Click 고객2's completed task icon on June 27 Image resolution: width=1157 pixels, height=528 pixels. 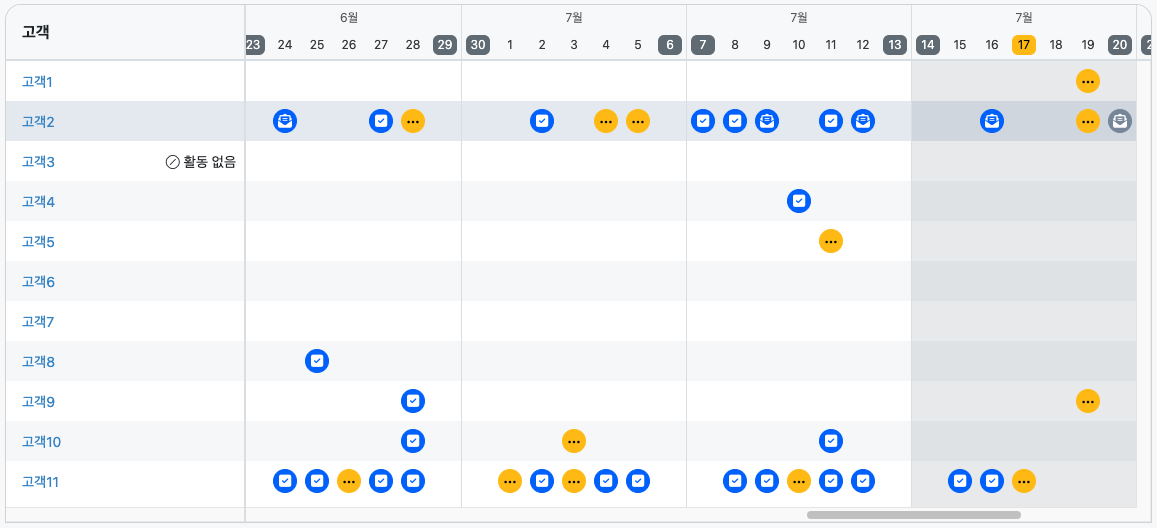381,121
